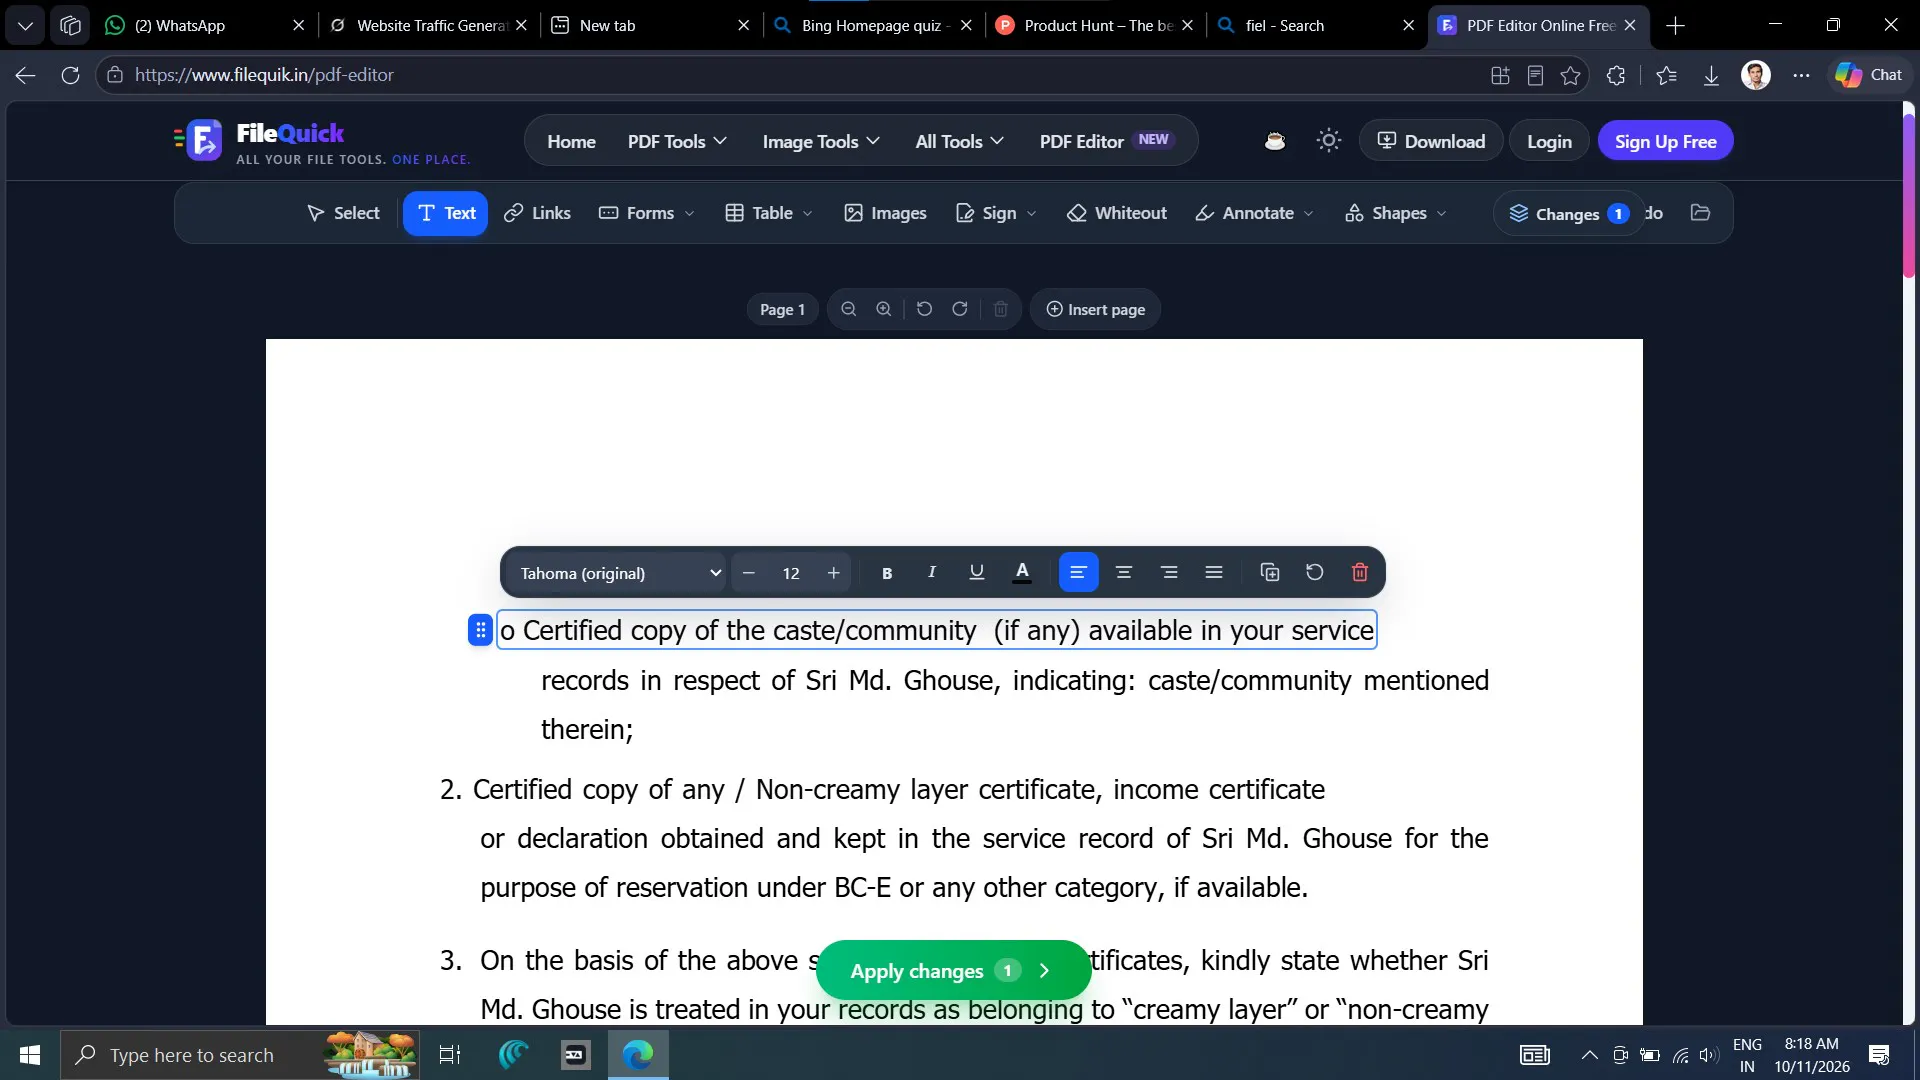This screenshot has width=1920, height=1080.
Task: Open the text color picker
Action: pyautogui.click(x=1022, y=573)
